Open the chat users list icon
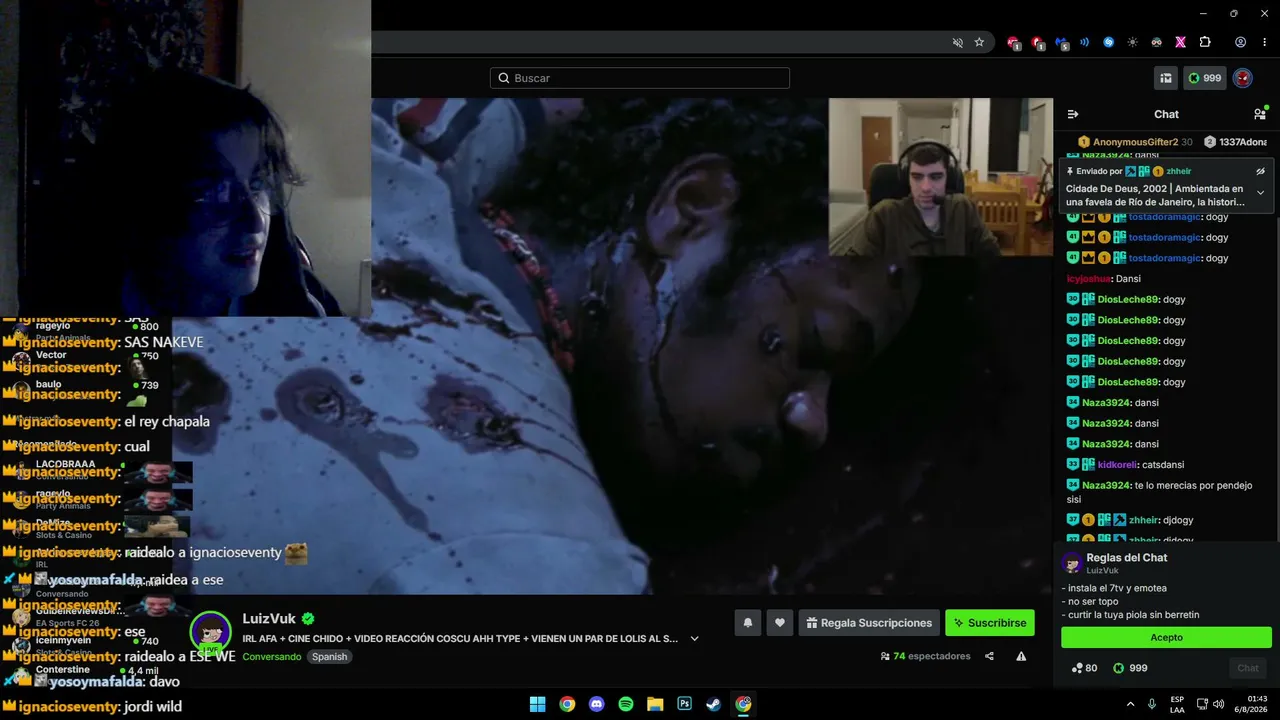1280x720 pixels. (x=1260, y=114)
